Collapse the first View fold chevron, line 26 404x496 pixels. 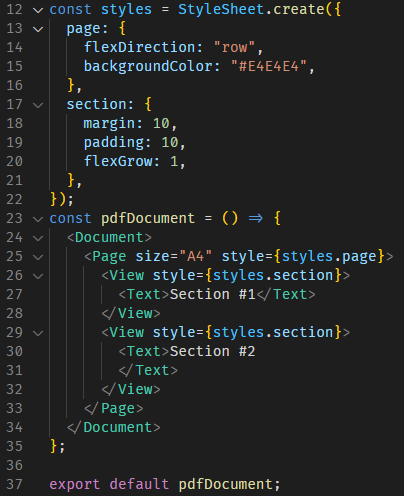click(x=38, y=276)
